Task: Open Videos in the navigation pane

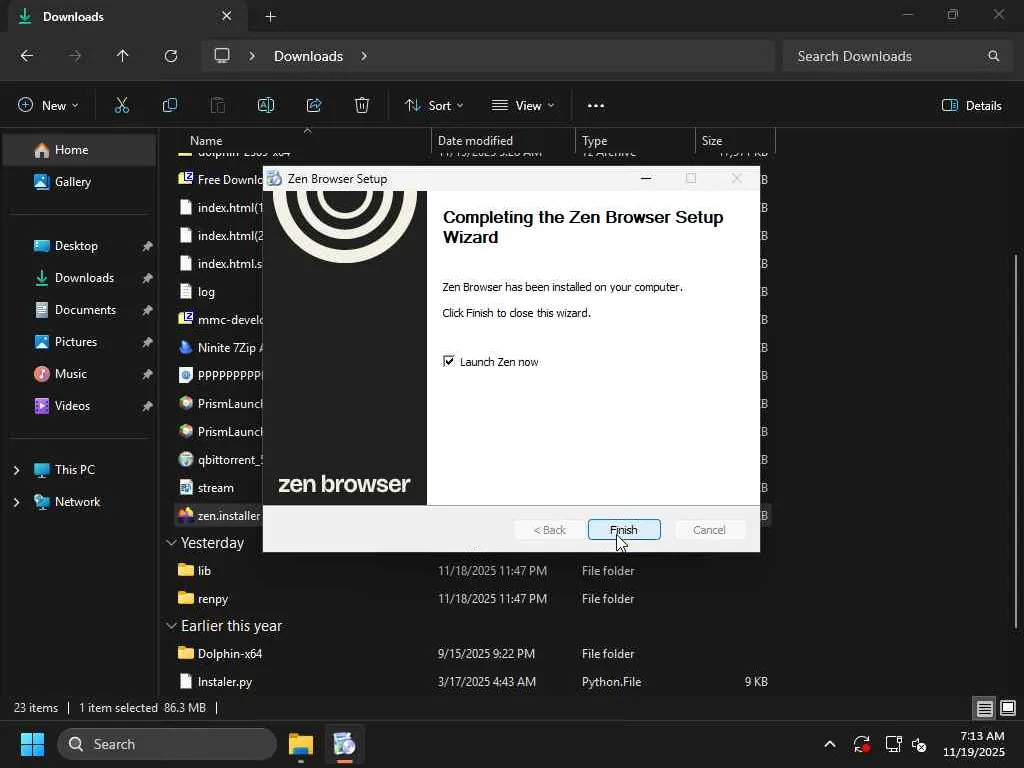Action: click(x=80, y=406)
